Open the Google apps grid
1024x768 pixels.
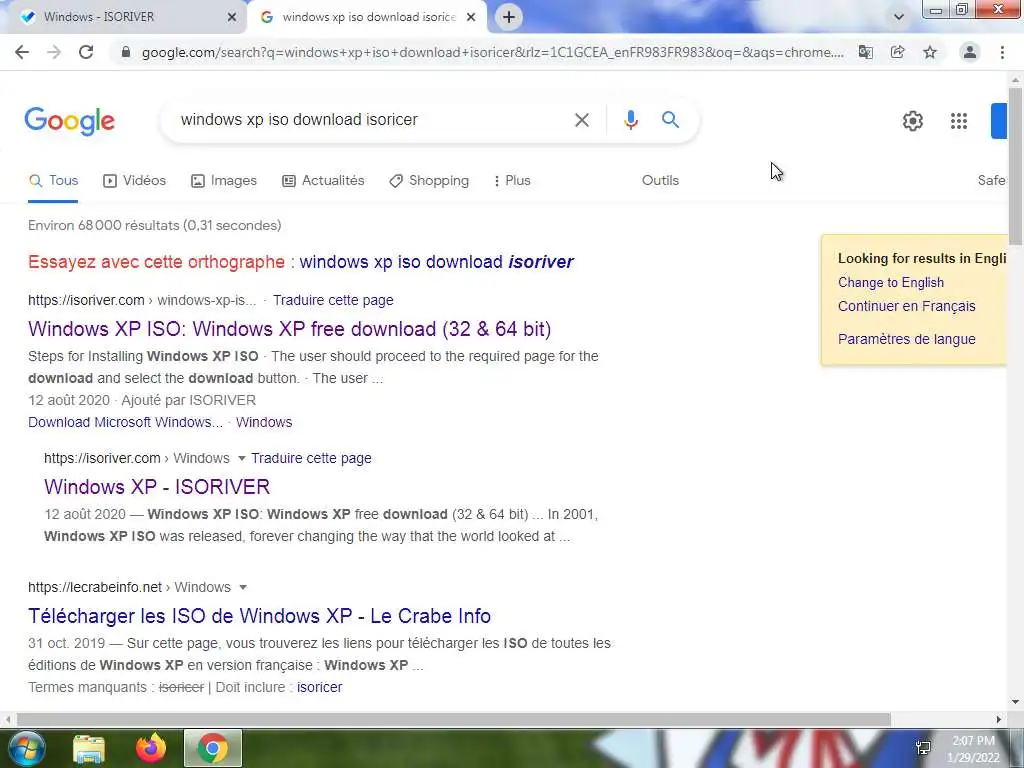click(x=959, y=121)
